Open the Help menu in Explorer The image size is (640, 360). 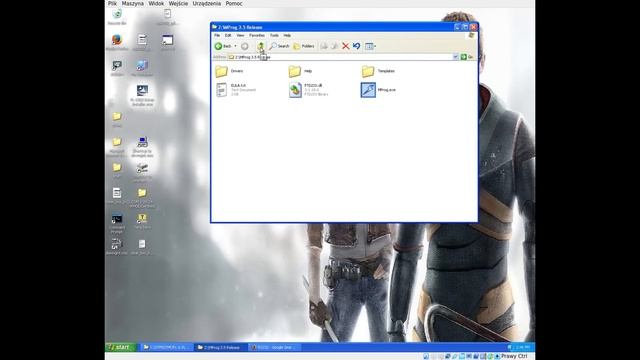tap(287, 36)
